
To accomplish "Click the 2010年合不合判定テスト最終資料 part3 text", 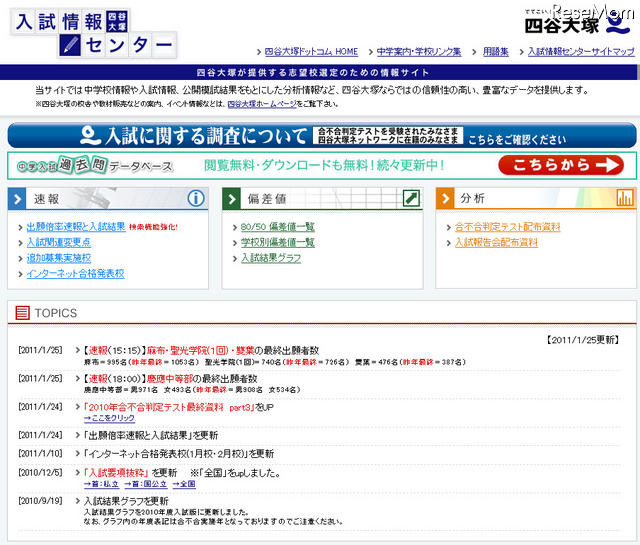I will pos(169,407).
